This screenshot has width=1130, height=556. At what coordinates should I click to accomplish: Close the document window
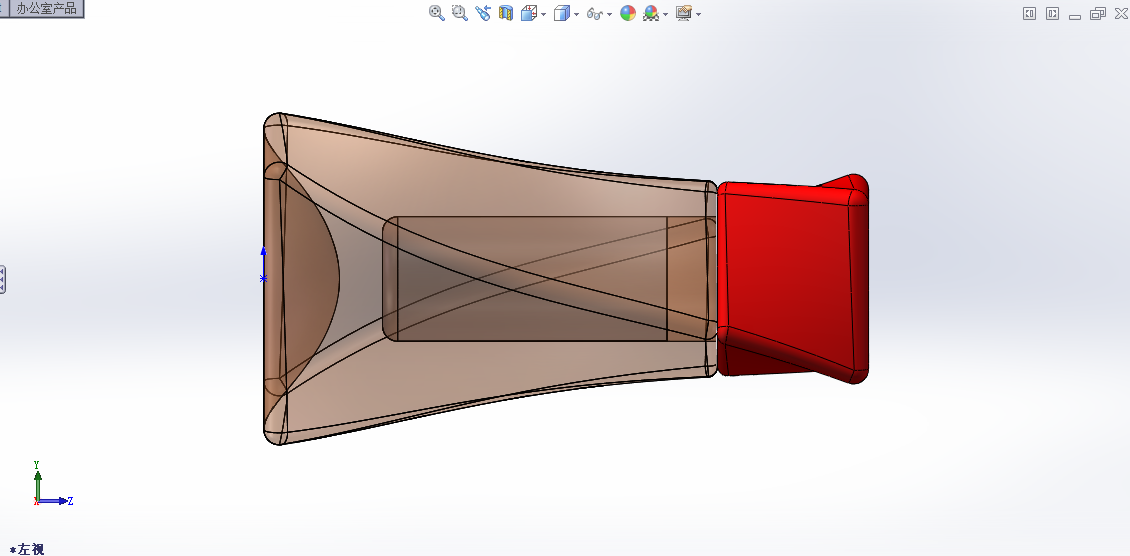coord(1121,14)
